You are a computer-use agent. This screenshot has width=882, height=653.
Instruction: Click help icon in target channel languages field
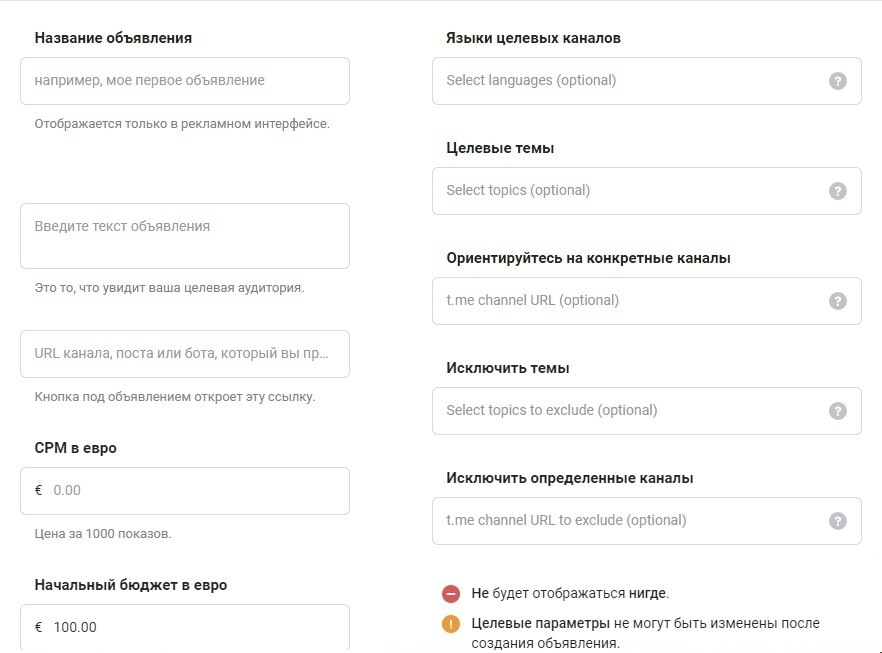point(838,81)
